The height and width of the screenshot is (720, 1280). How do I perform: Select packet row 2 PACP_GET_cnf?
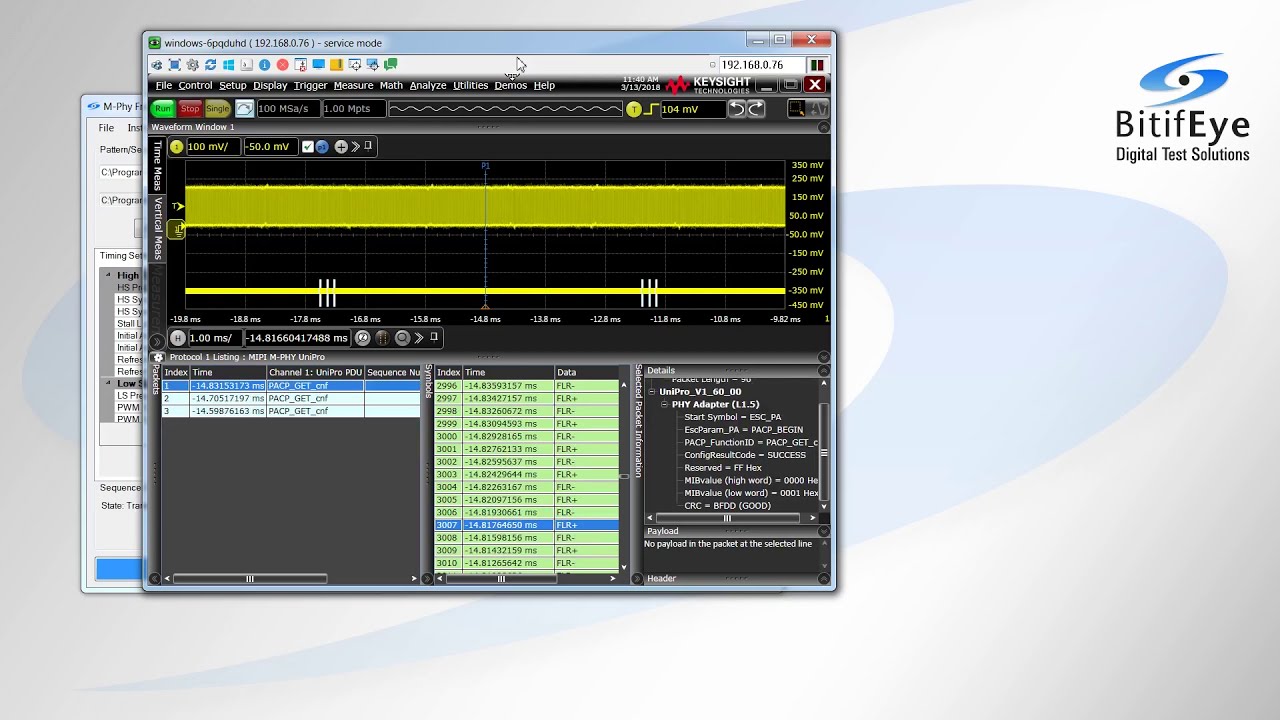[x=291, y=398]
